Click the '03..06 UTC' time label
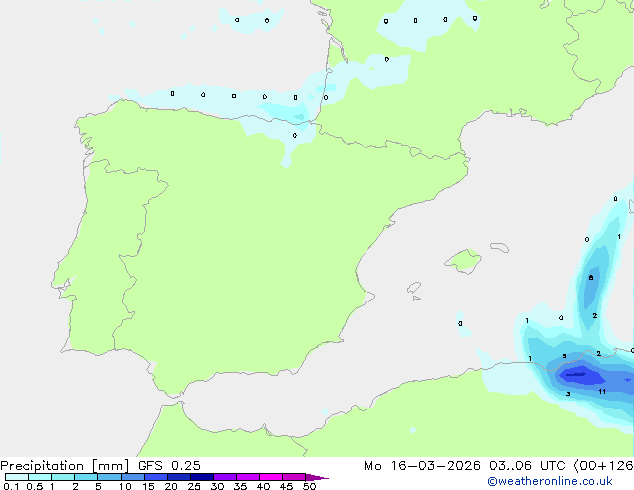Screen dimensions: 634x490 [527, 466]
